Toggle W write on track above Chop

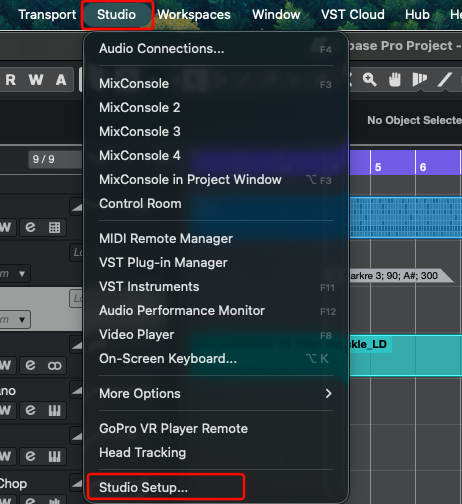point(6,456)
